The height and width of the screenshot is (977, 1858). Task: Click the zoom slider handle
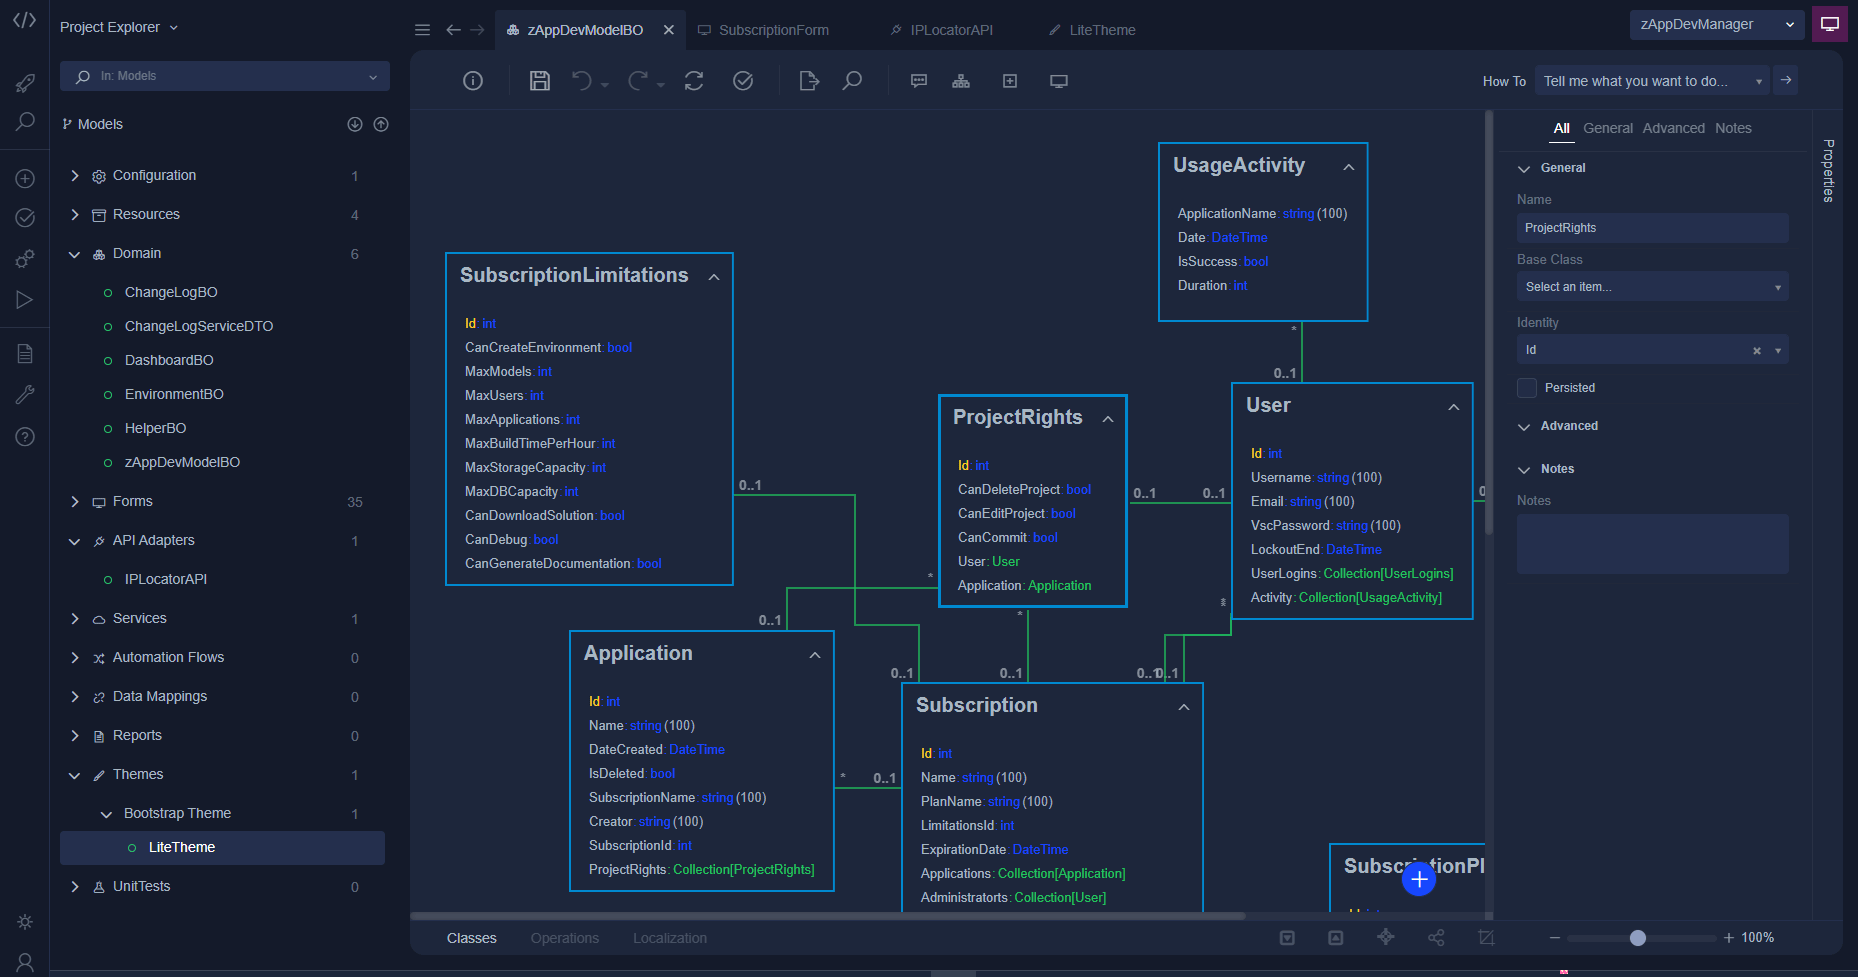pos(1637,938)
